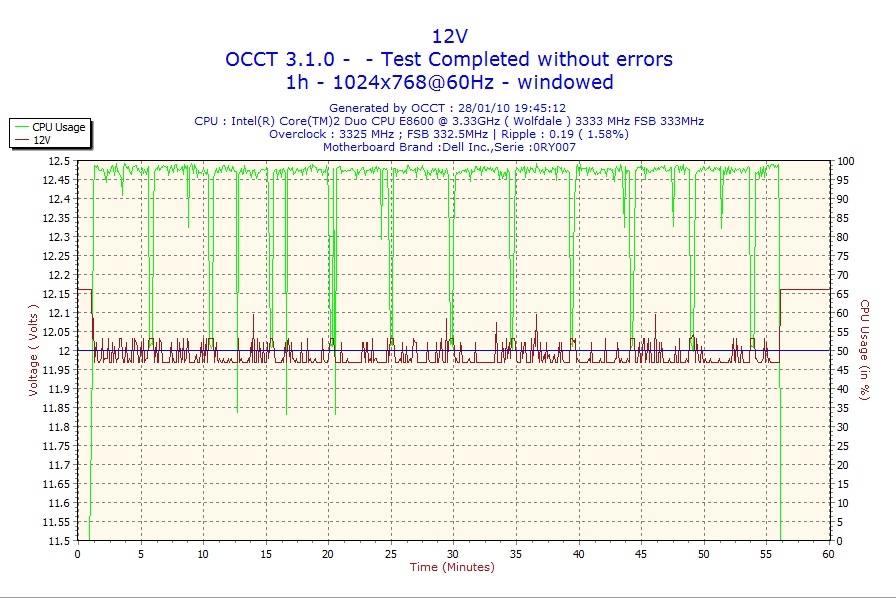Click the 12.35 voltage axis label

[56, 218]
